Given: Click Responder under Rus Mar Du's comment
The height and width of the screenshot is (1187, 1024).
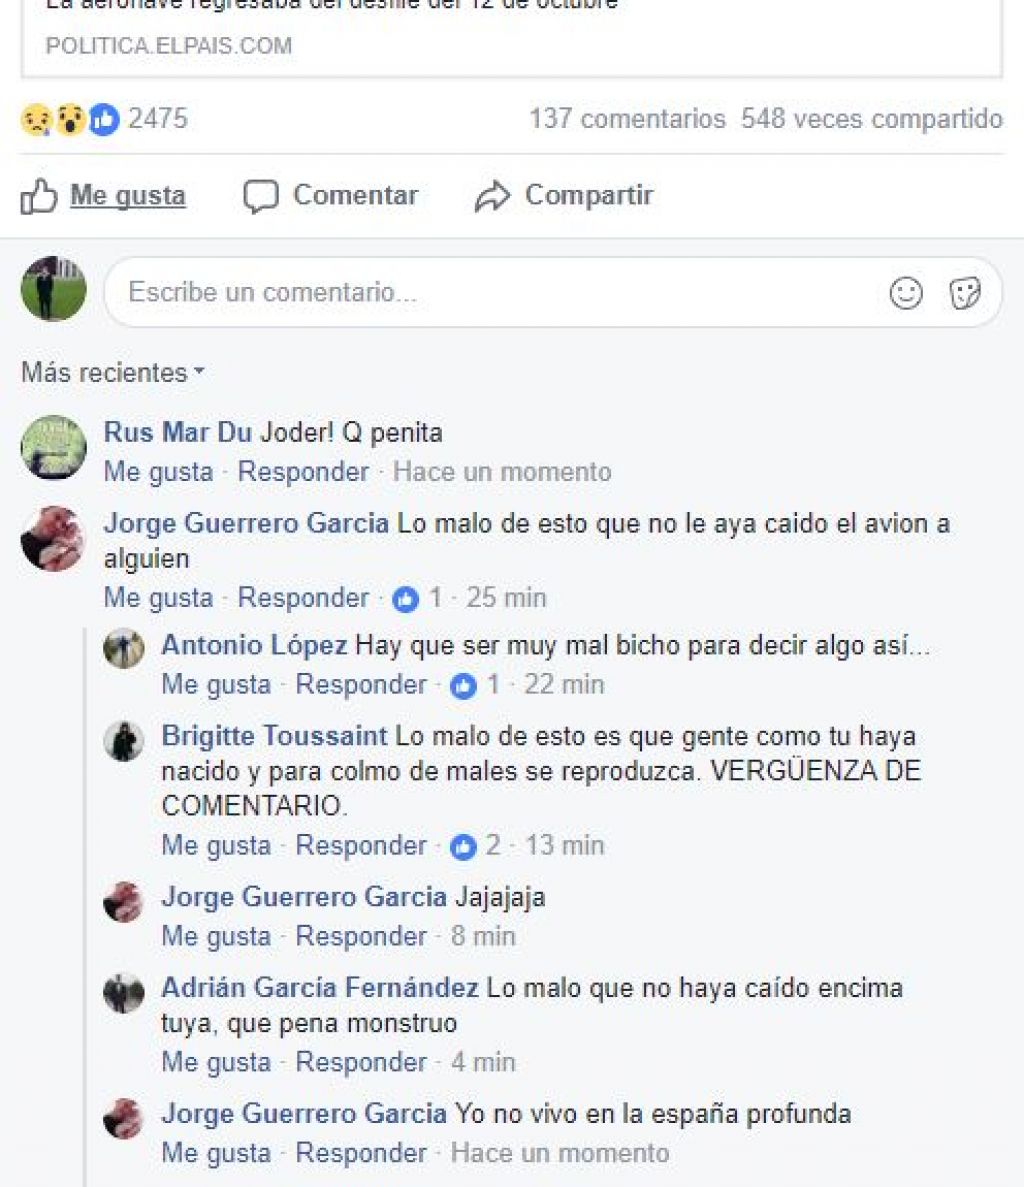Looking at the screenshot, I should click(303, 472).
